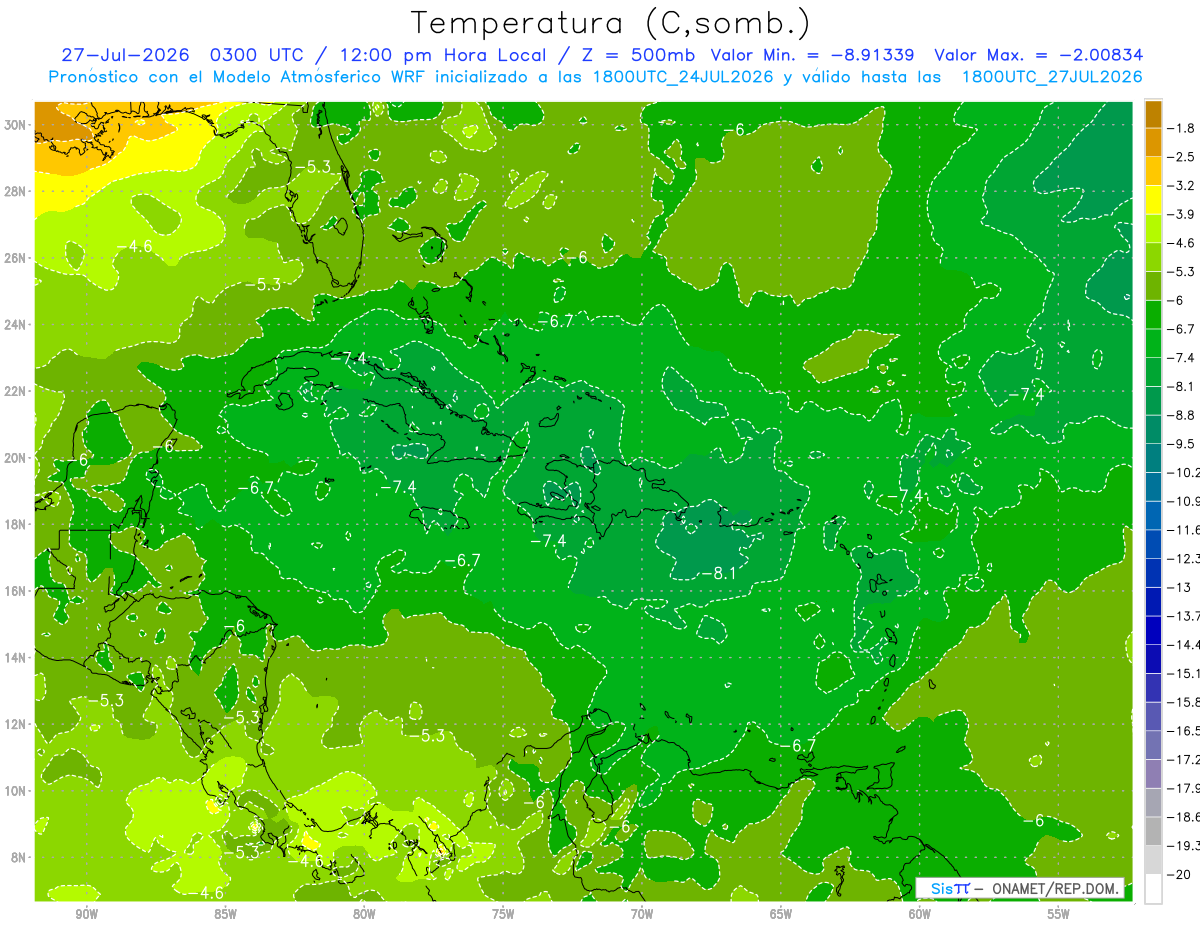Click the '65W' longitude axis label
The width and height of the screenshot is (1200, 927).
(x=781, y=914)
